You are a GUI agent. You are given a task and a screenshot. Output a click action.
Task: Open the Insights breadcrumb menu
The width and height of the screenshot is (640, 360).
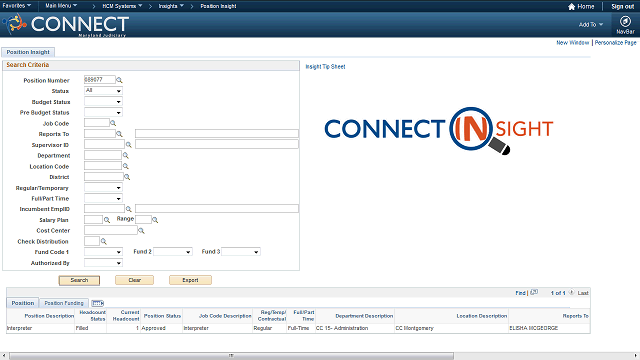(x=171, y=6)
